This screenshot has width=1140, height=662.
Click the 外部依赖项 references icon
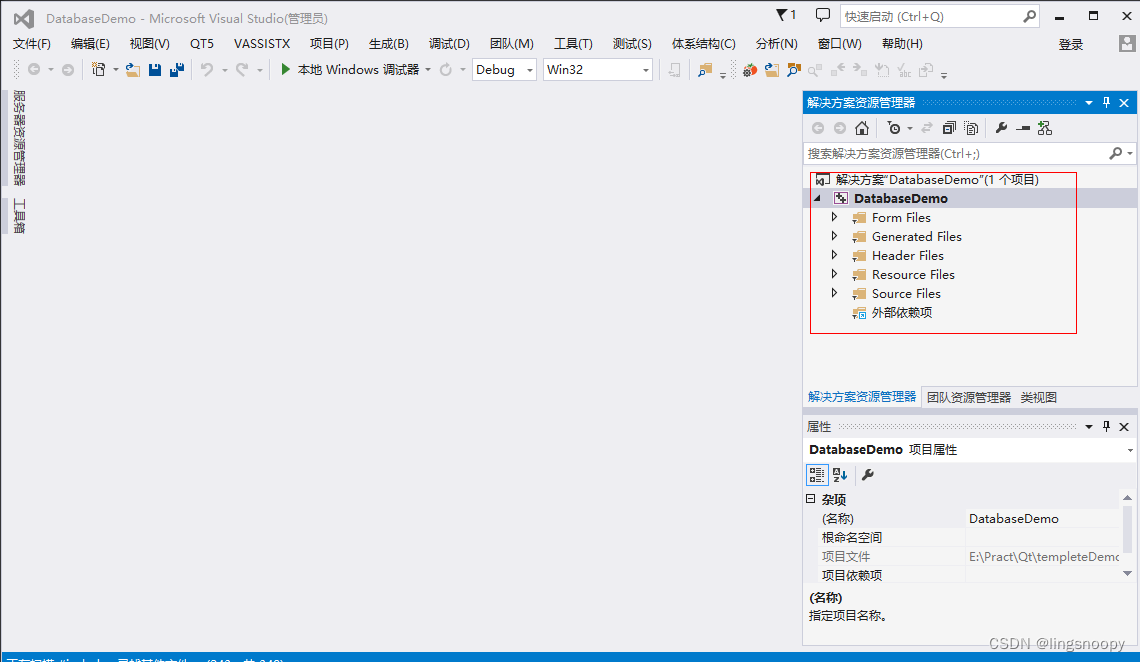(x=859, y=313)
